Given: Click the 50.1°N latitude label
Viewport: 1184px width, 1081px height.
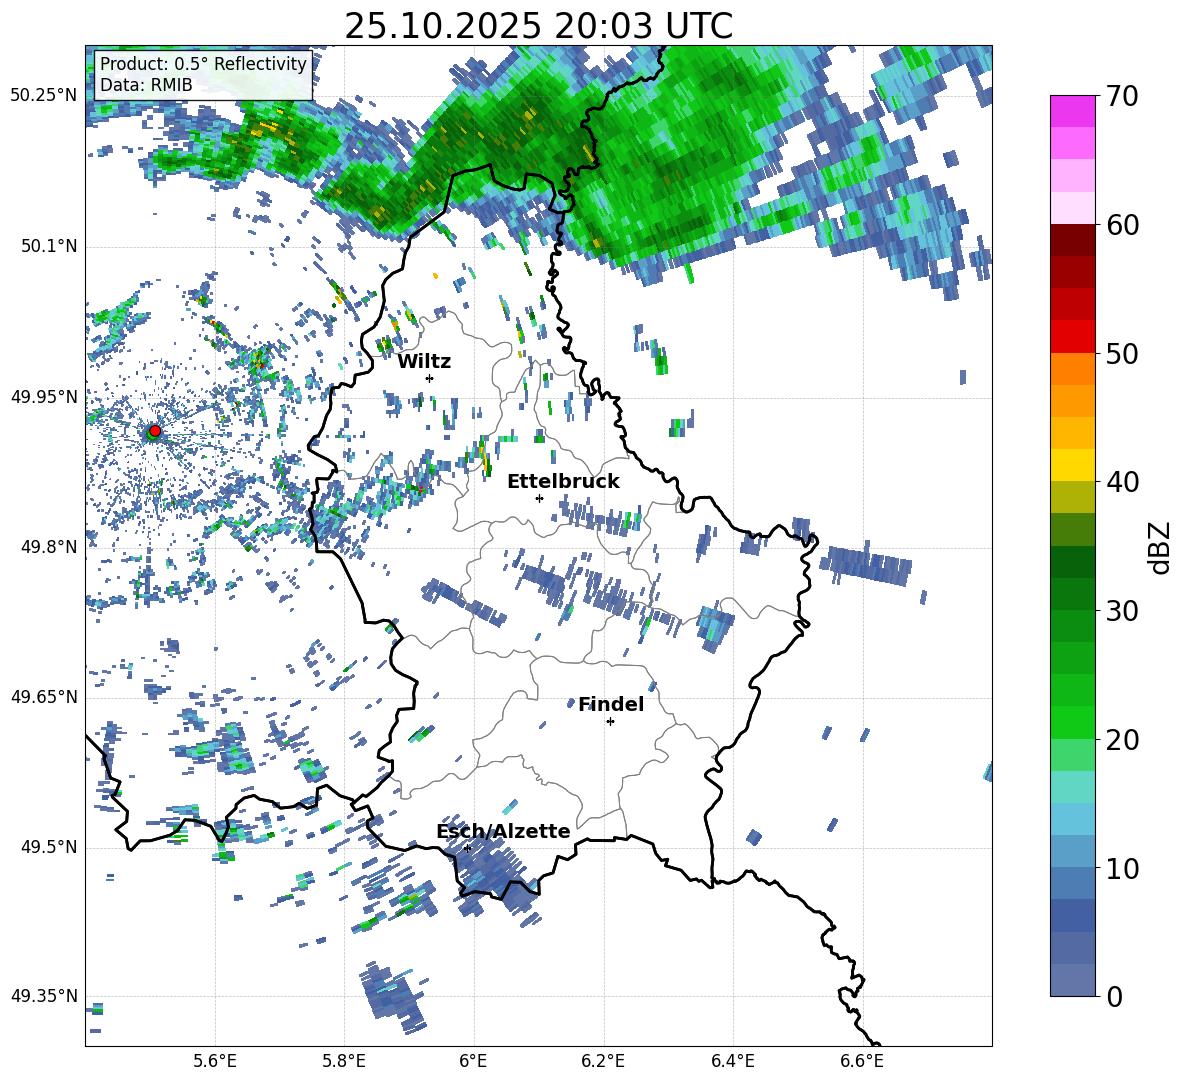Looking at the screenshot, I should 49,246.
